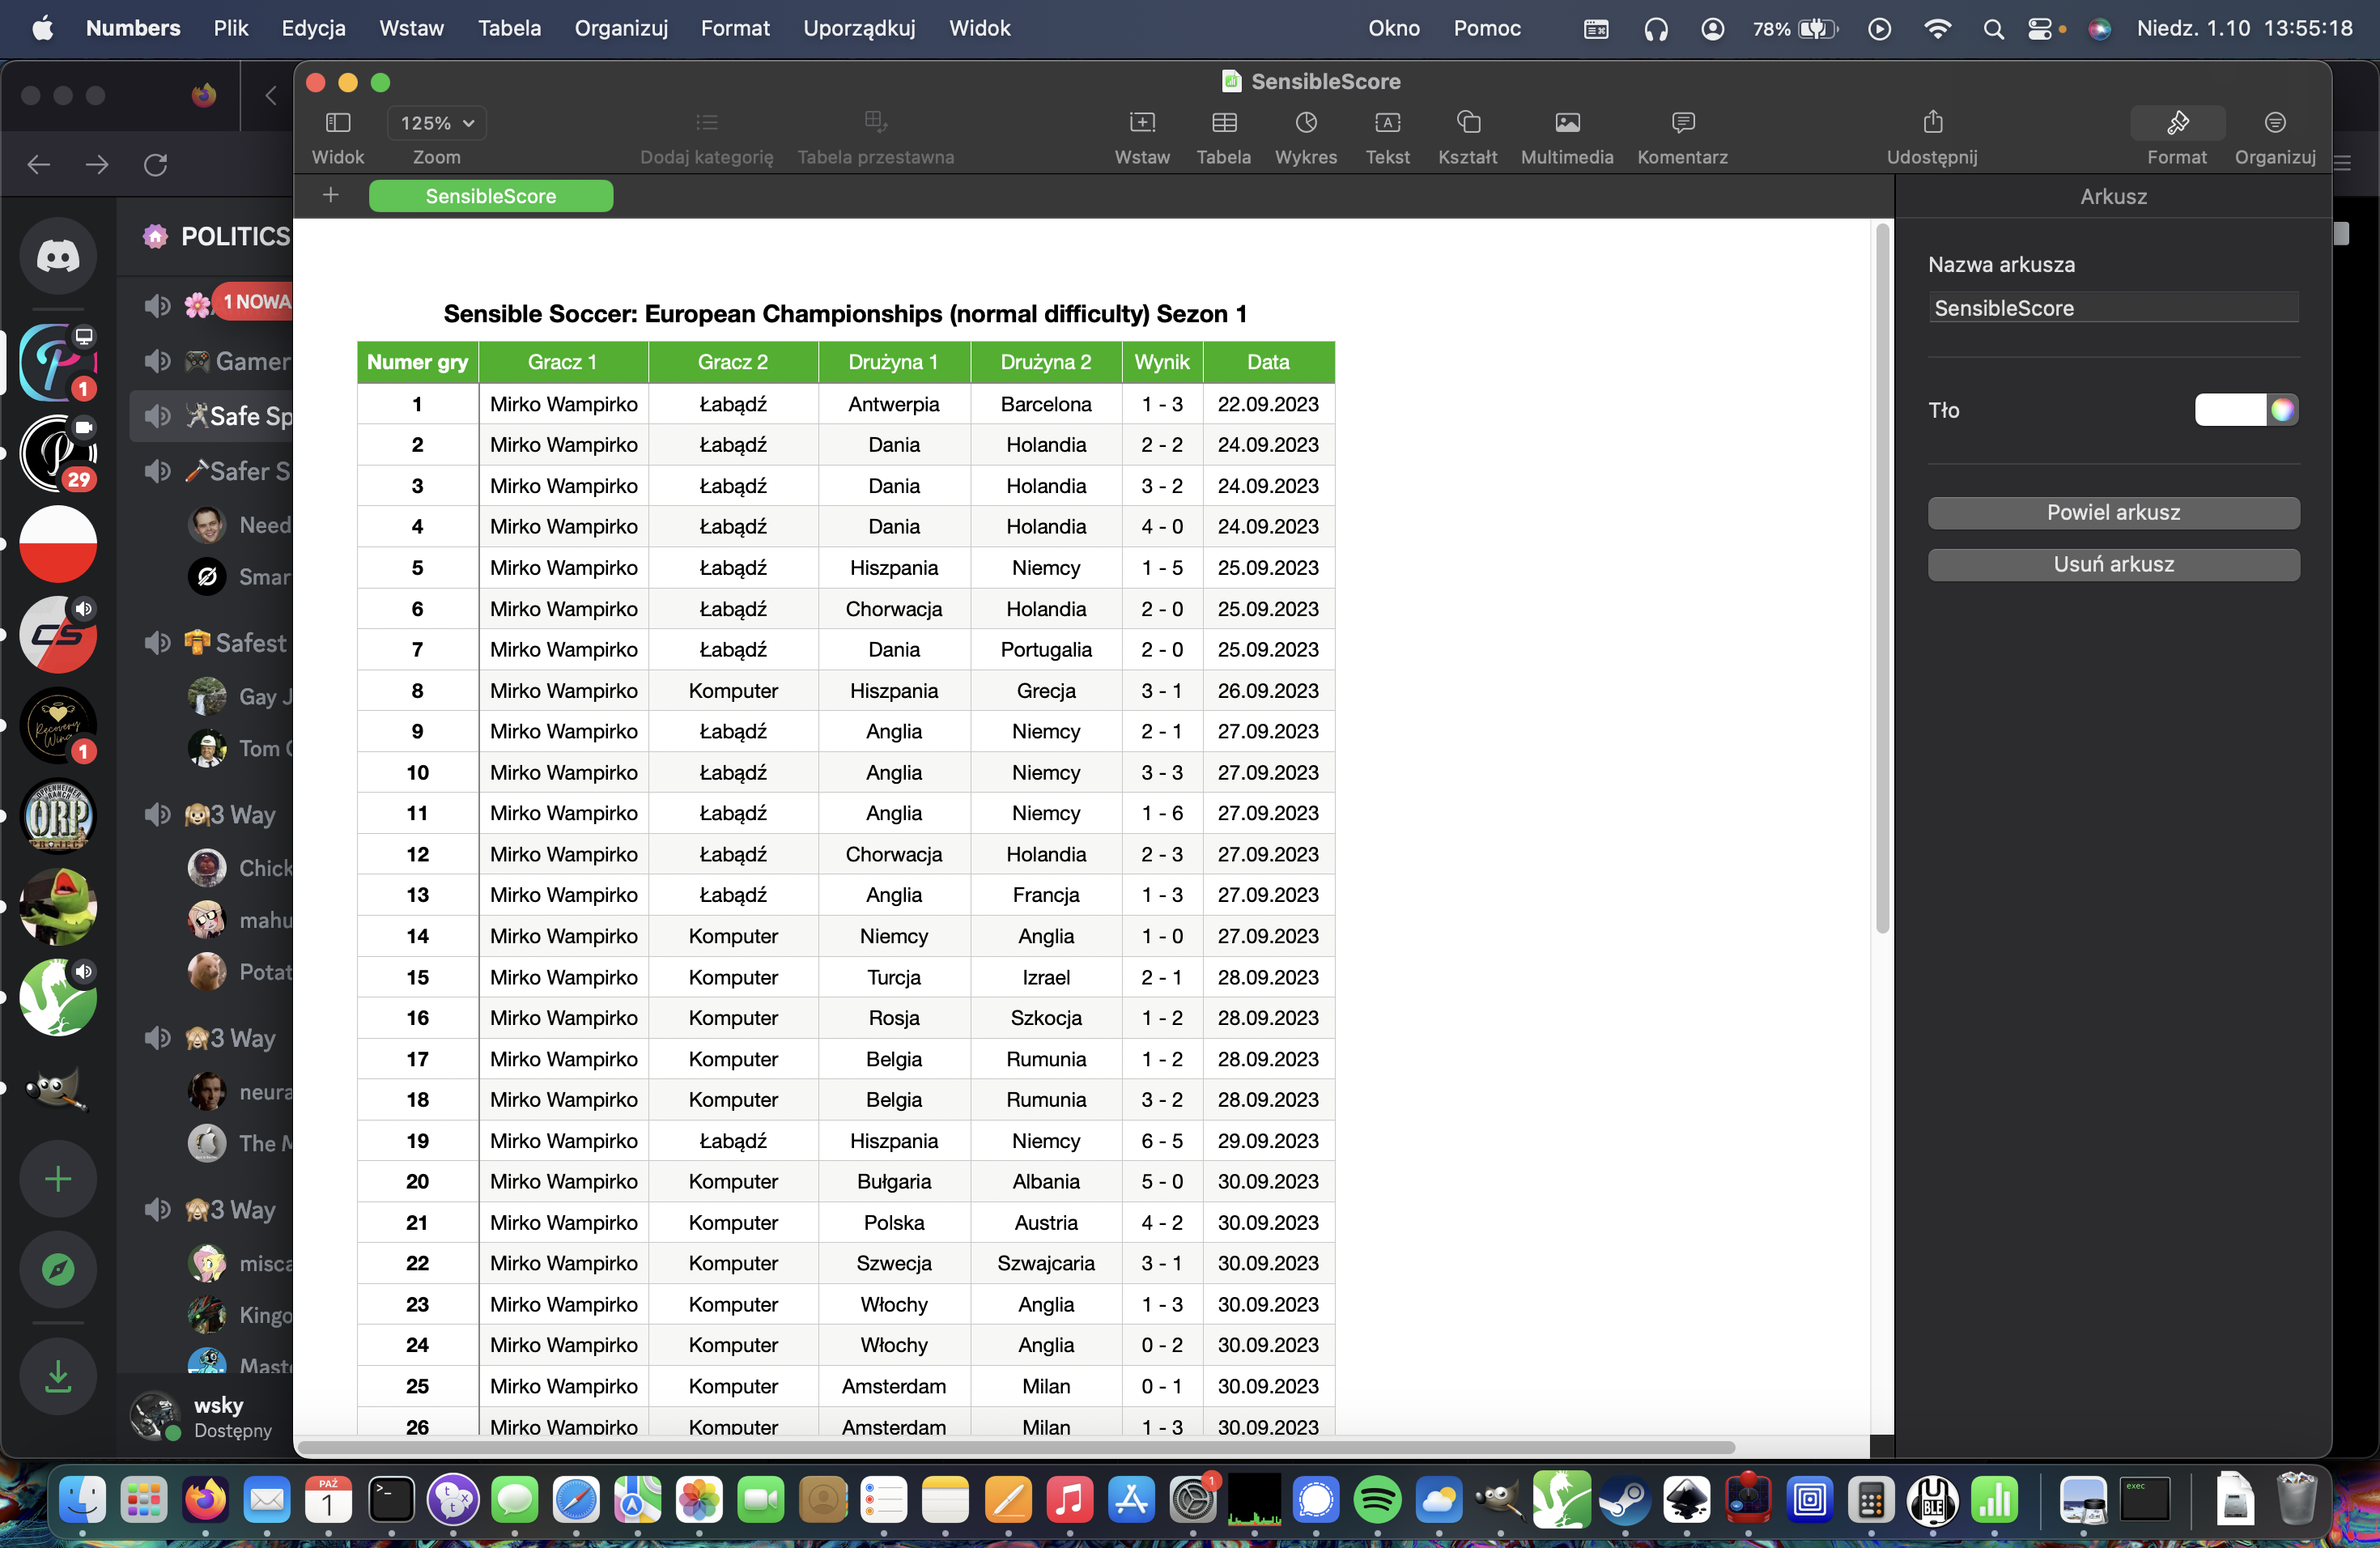Open the SensibleScore sheet tab menu
The image size is (2380, 1548).
pyautogui.click(x=490, y=196)
